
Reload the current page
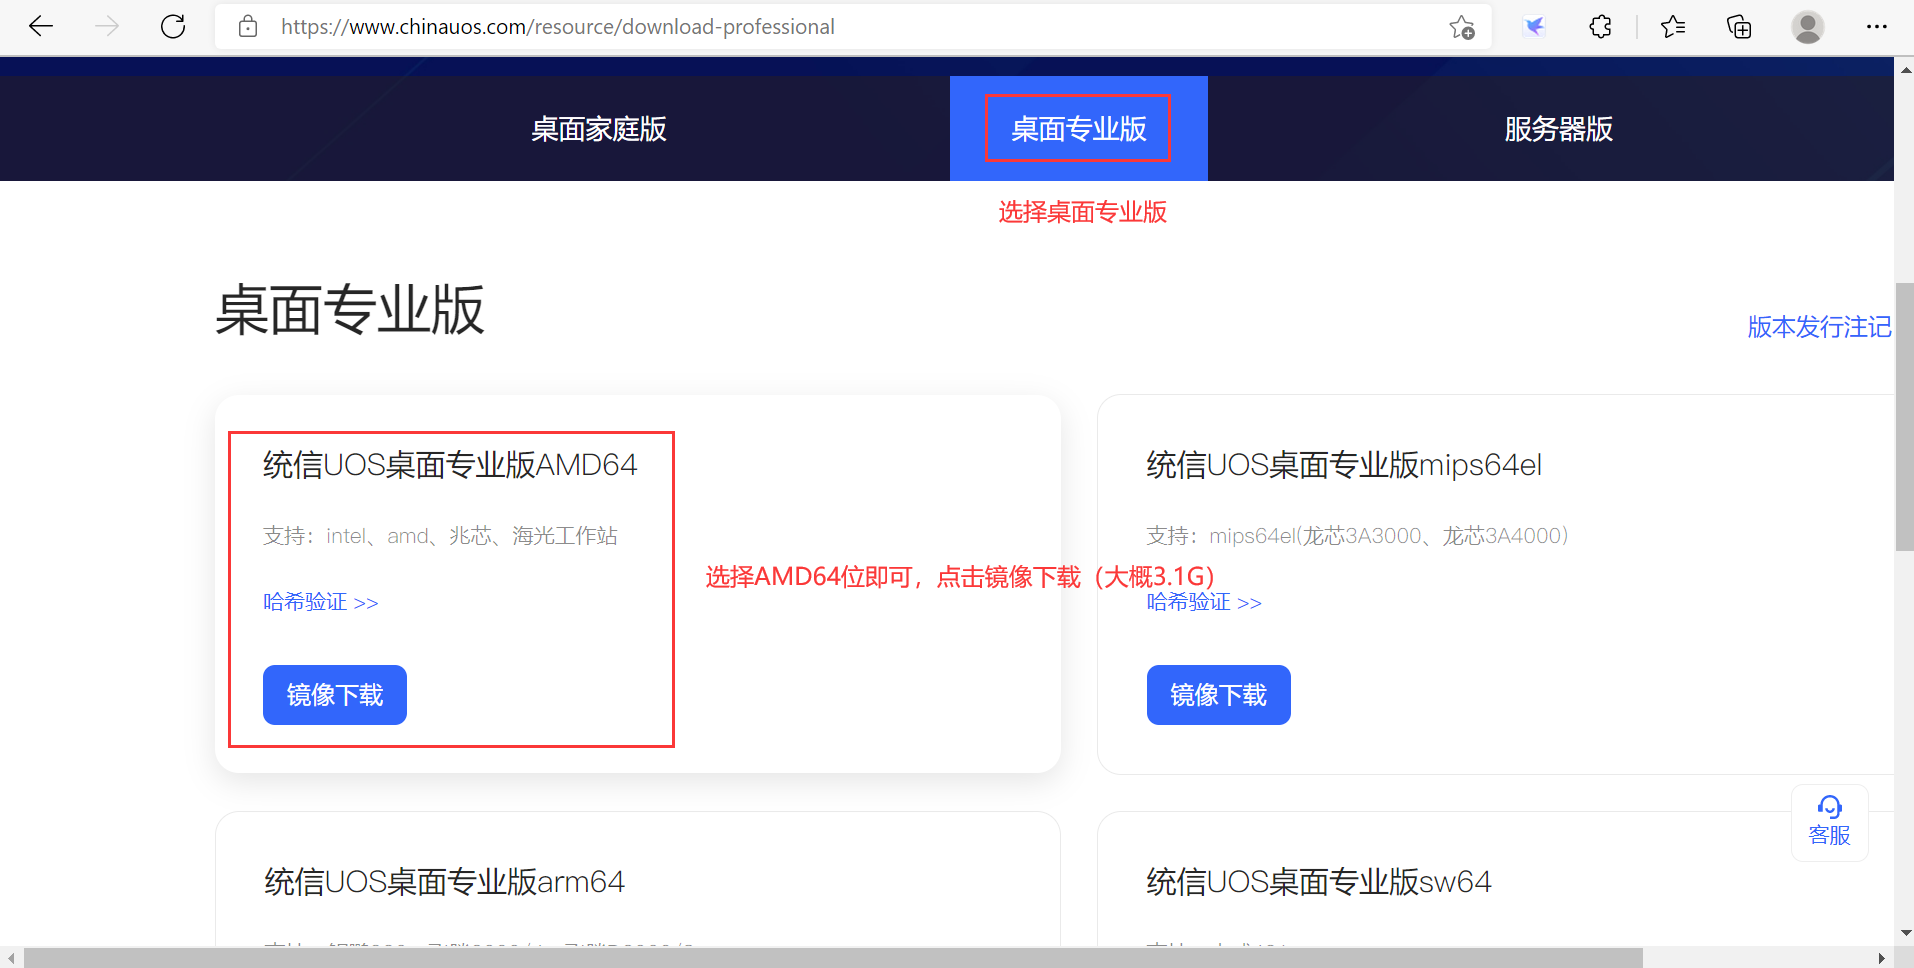click(x=173, y=27)
